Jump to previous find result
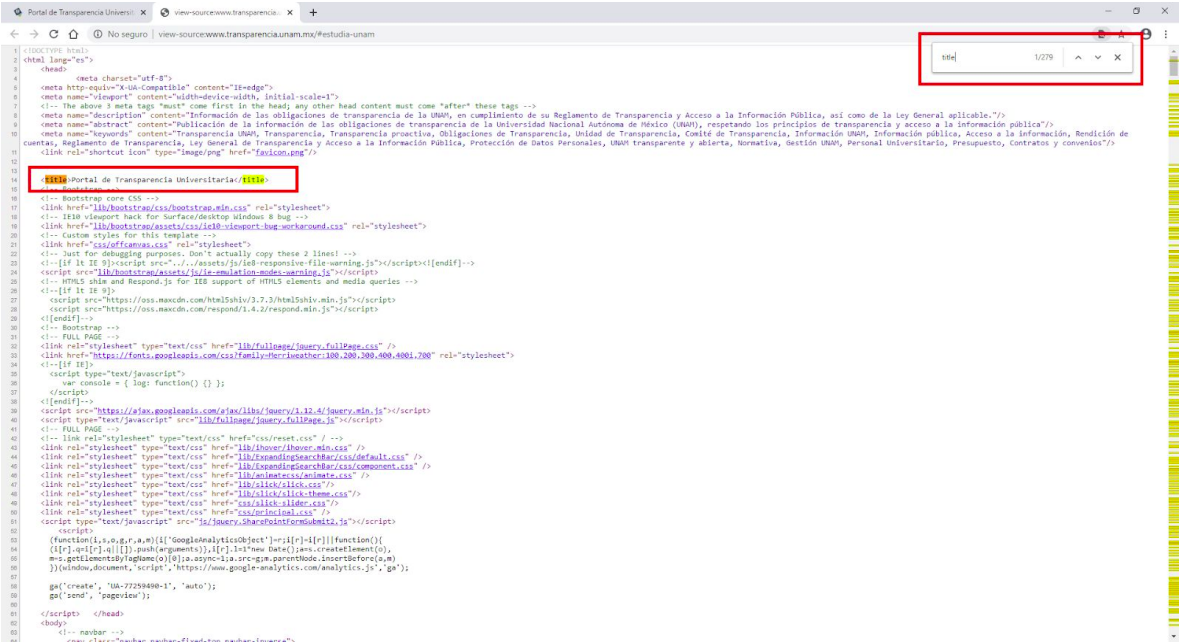This screenshot has width=1181, height=643. tap(1078, 57)
